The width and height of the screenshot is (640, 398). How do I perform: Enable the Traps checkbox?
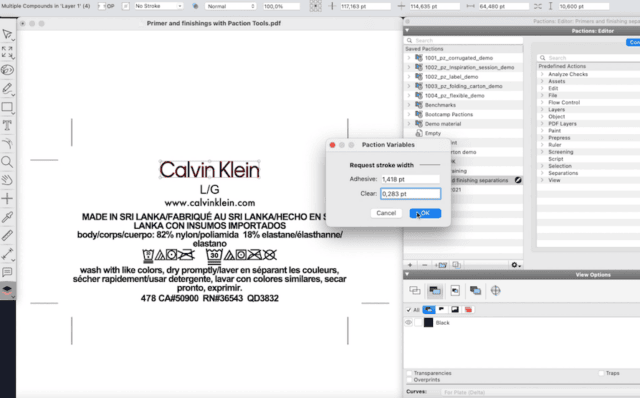point(601,373)
